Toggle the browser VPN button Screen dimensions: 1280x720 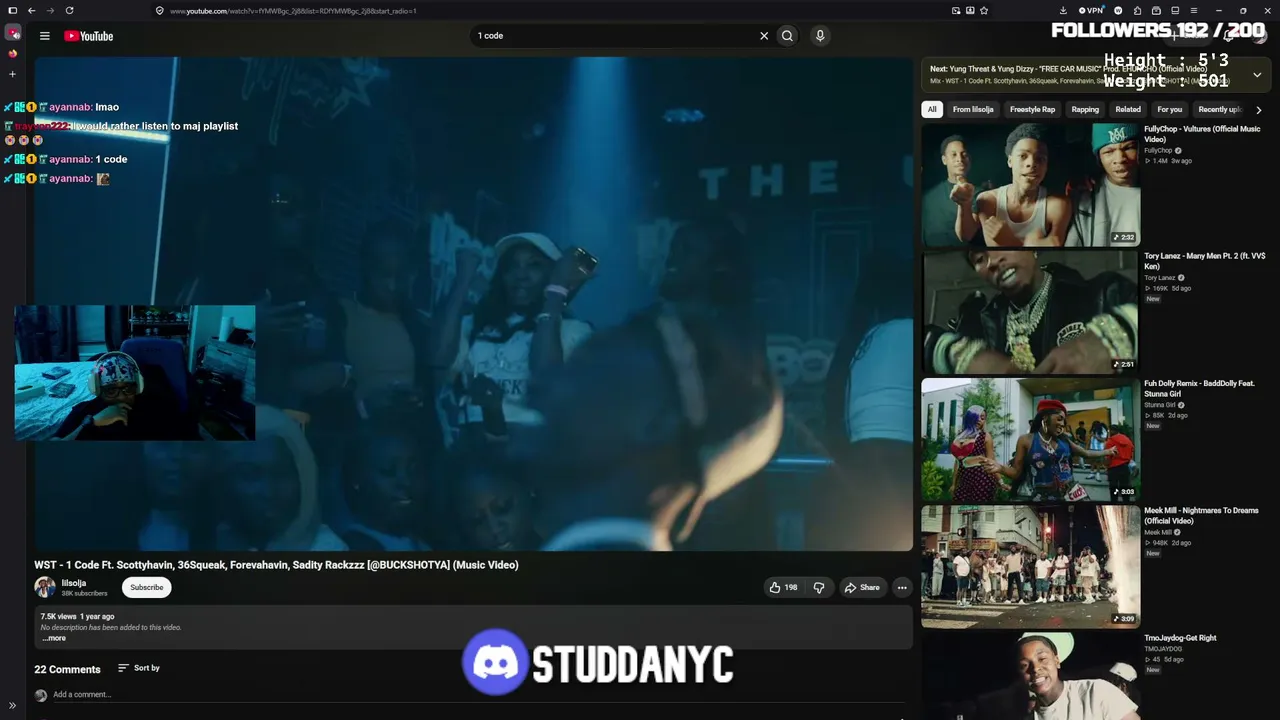[x=1091, y=10]
